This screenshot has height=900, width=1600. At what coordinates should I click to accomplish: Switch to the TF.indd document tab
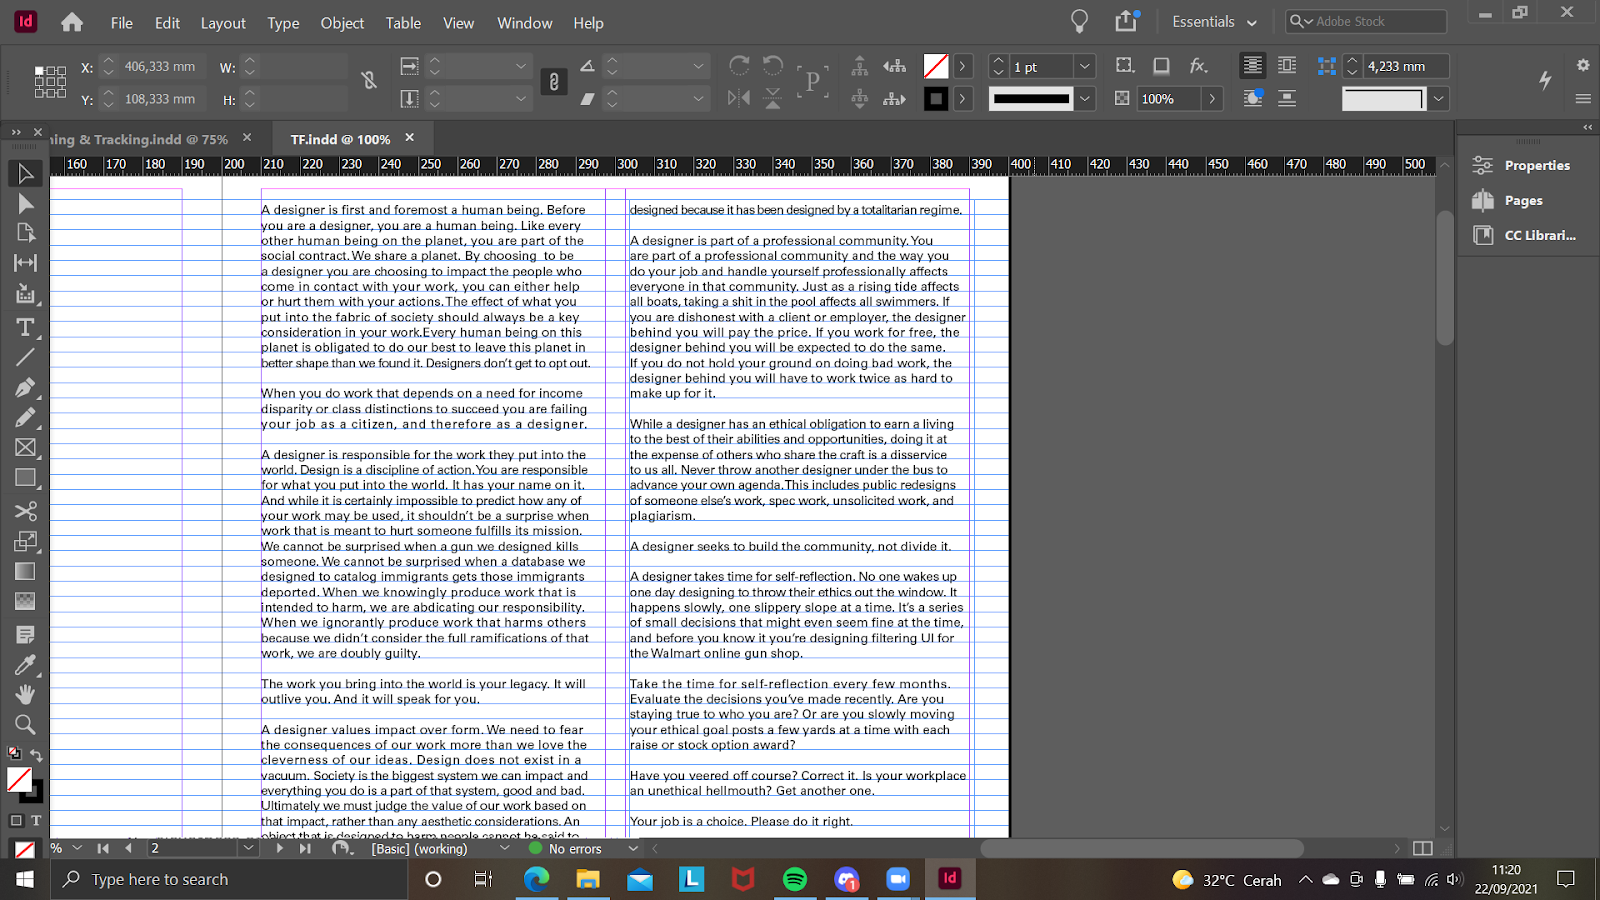(340, 139)
